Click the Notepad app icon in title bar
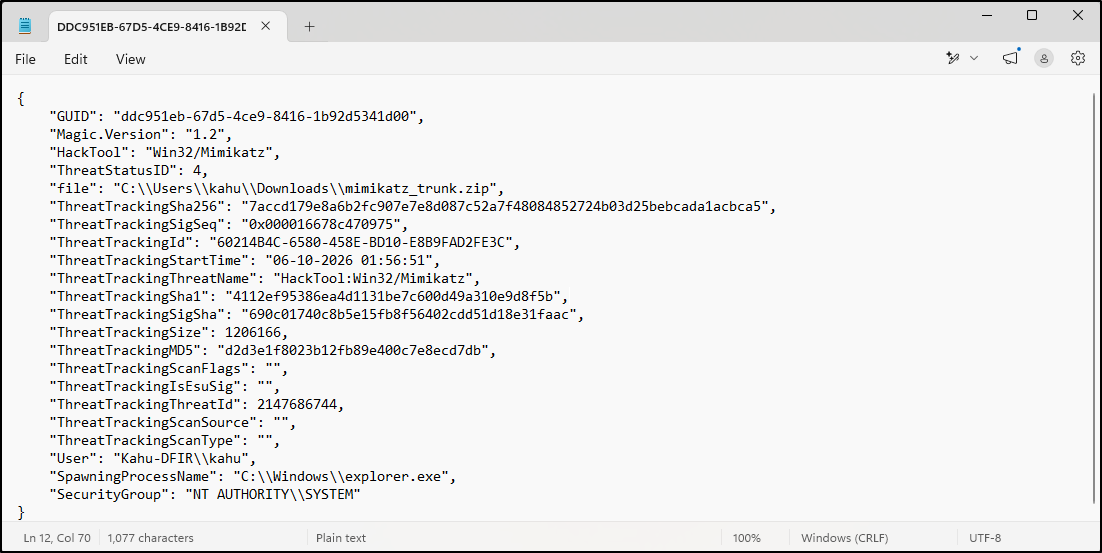1102x553 pixels. [25, 26]
